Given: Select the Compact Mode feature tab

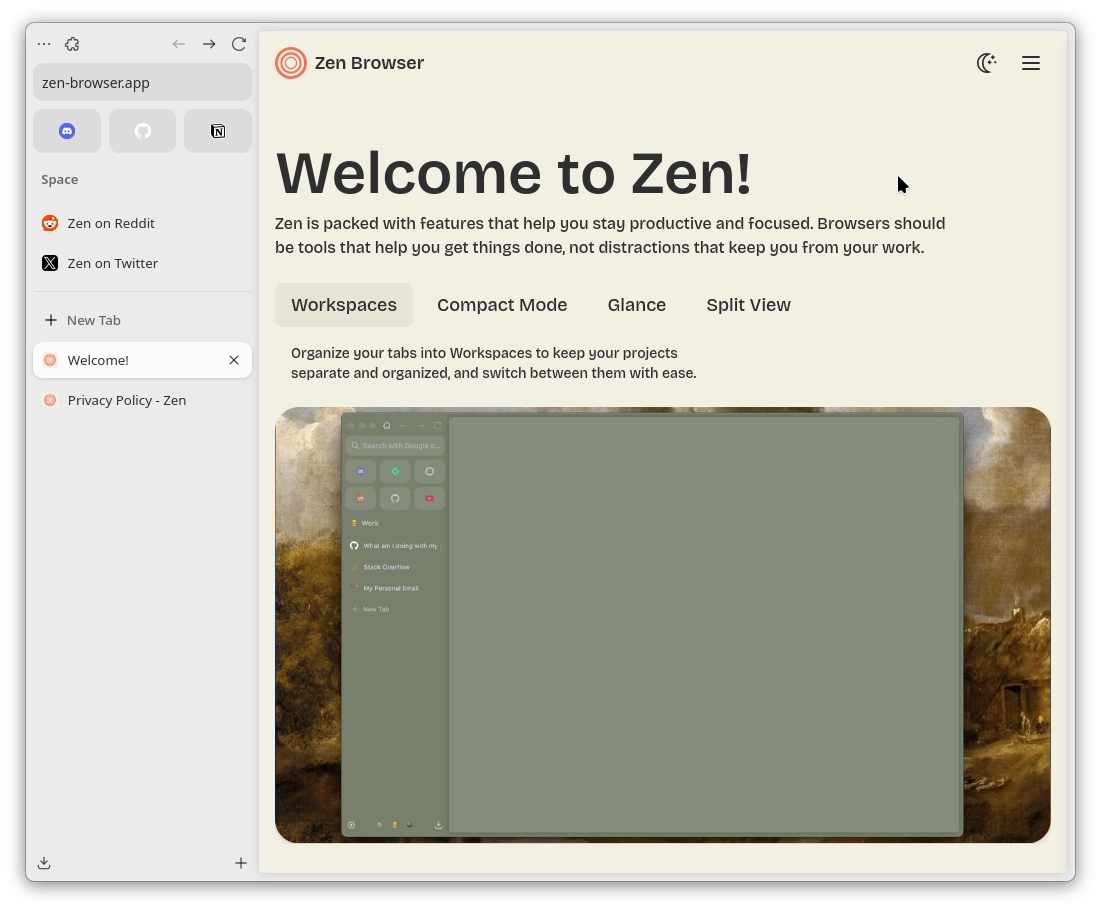Looking at the screenshot, I should coord(502,305).
